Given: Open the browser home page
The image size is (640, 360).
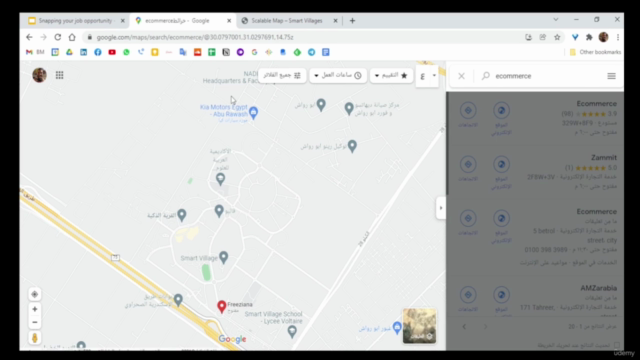Looking at the screenshot, I should coord(72,37).
